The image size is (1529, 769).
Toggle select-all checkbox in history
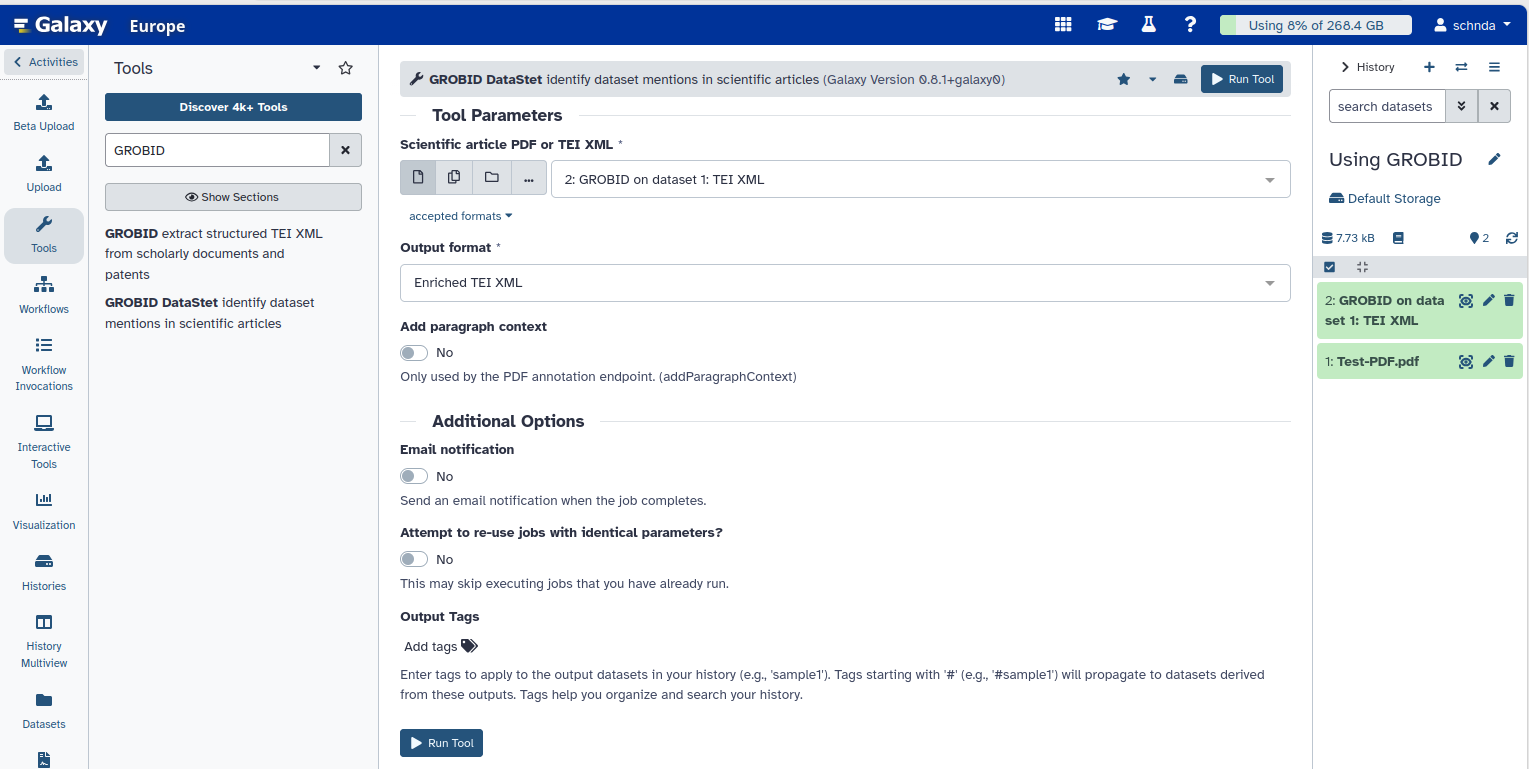click(1329, 267)
